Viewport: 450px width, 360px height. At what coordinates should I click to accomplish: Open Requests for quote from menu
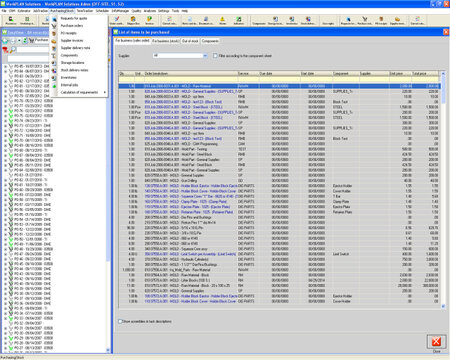pos(74,18)
